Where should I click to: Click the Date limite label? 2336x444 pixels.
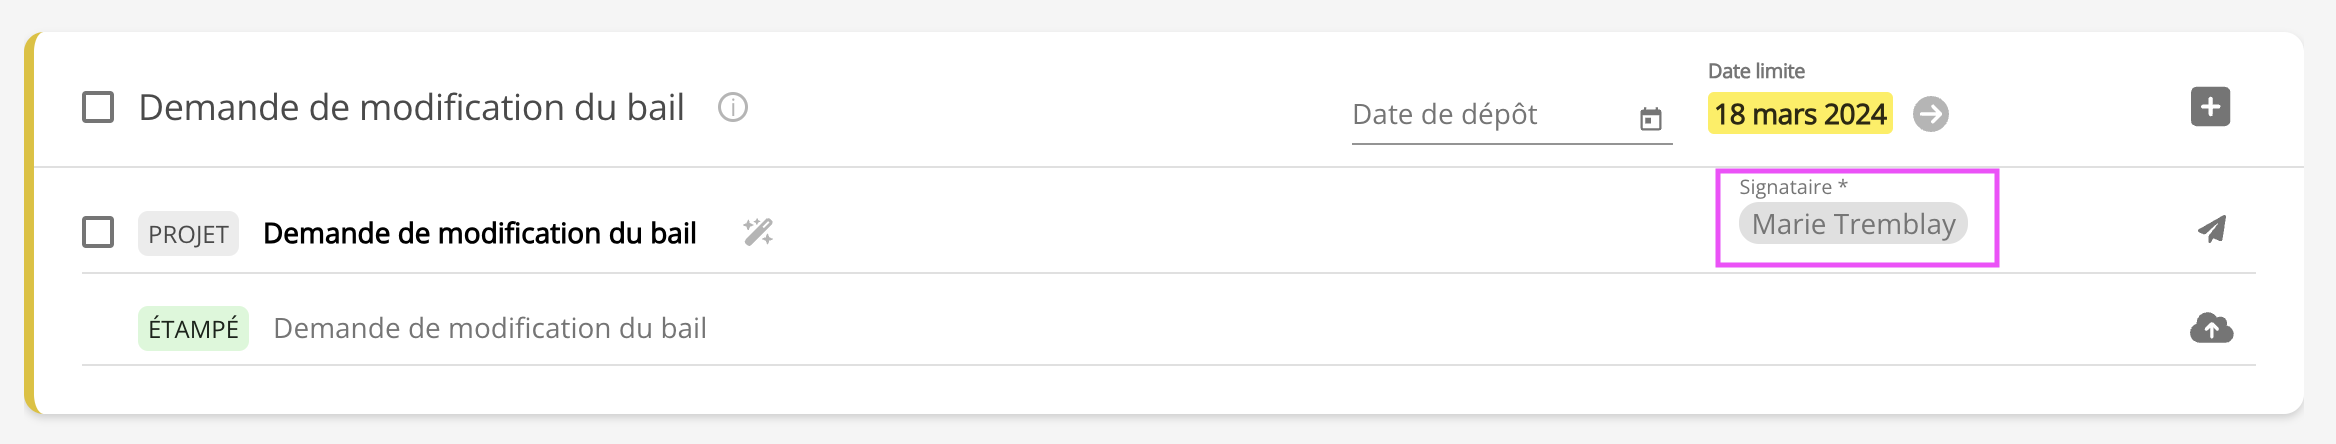point(1756,71)
